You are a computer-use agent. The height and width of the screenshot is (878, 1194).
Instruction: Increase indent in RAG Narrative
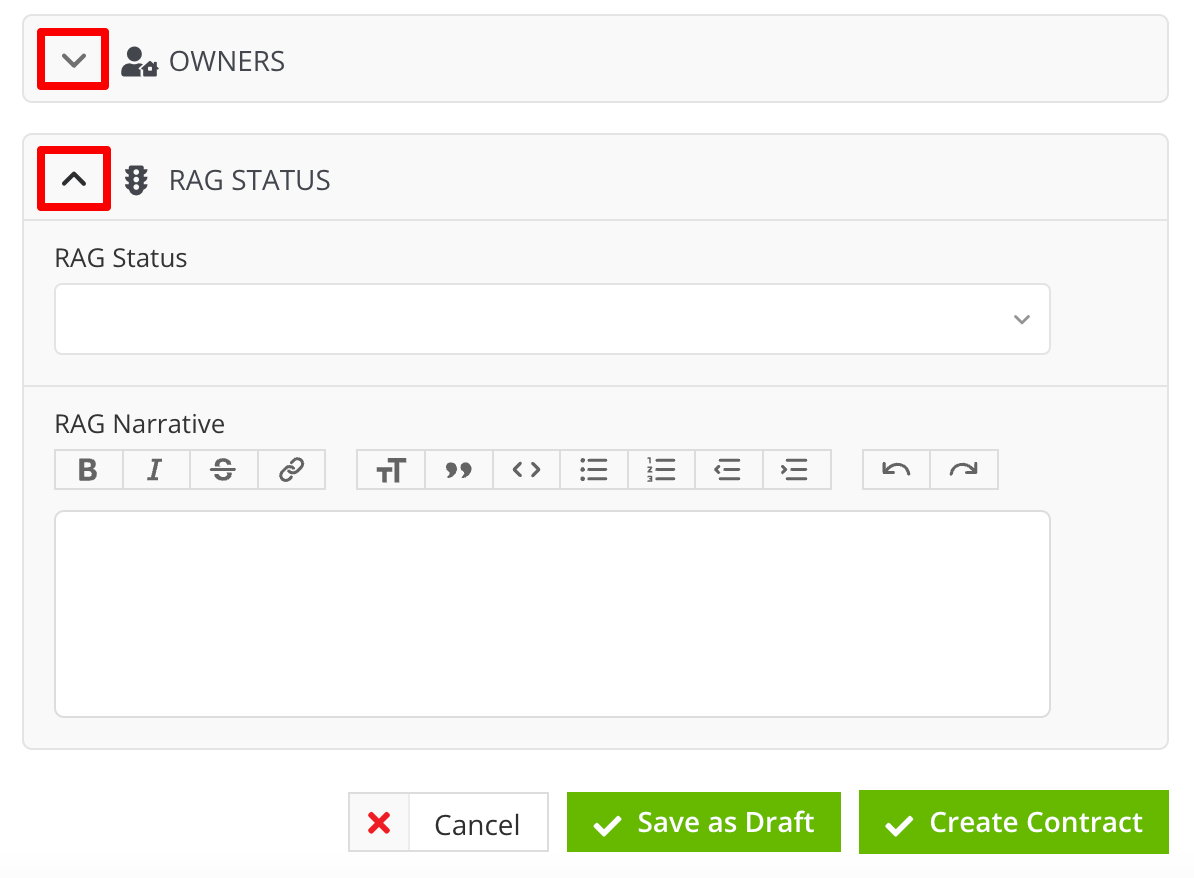tap(796, 469)
